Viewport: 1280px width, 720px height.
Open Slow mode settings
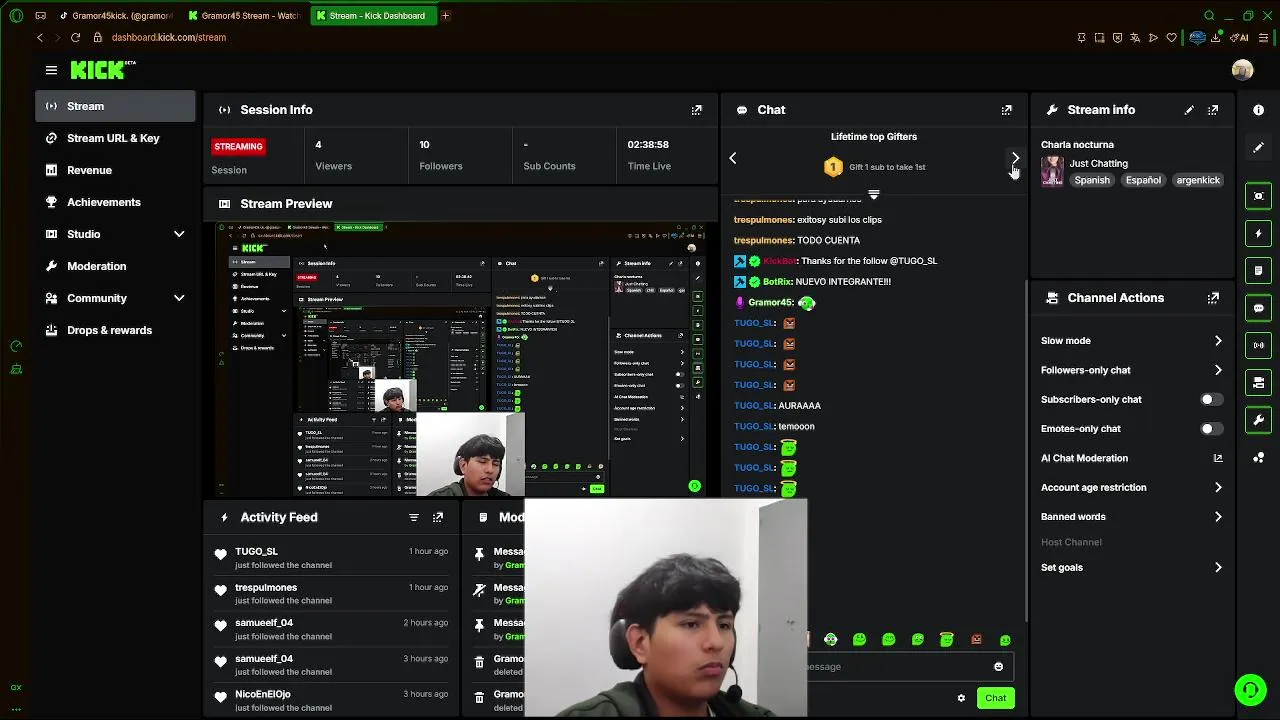pyautogui.click(x=1131, y=341)
